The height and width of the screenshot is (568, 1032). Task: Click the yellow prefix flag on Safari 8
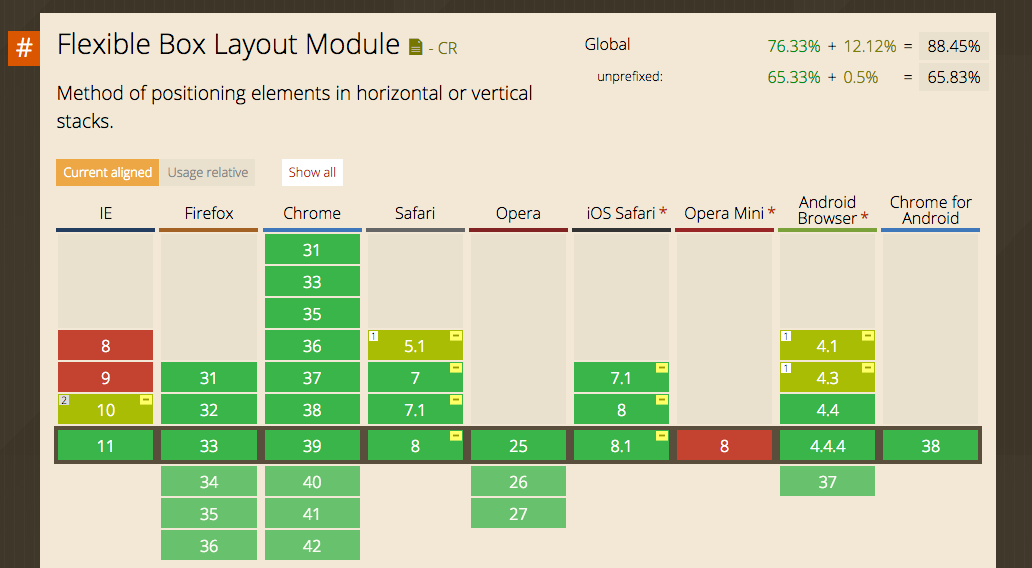(455, 436)
